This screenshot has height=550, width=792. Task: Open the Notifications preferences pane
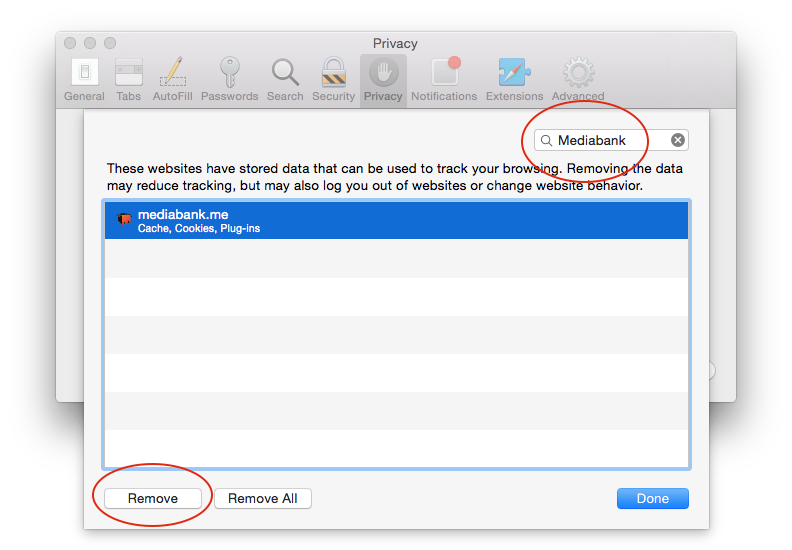click(444, 80)
